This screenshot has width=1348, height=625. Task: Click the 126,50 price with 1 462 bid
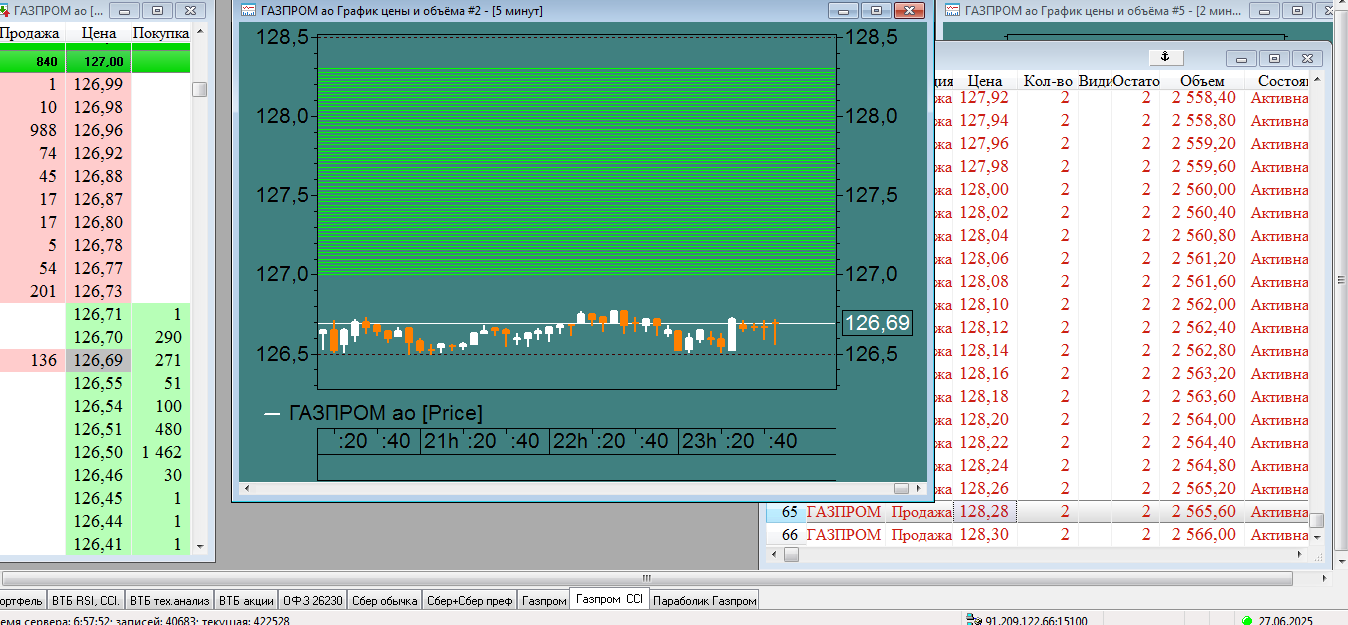pyautogui.click(x=98, y=452)
